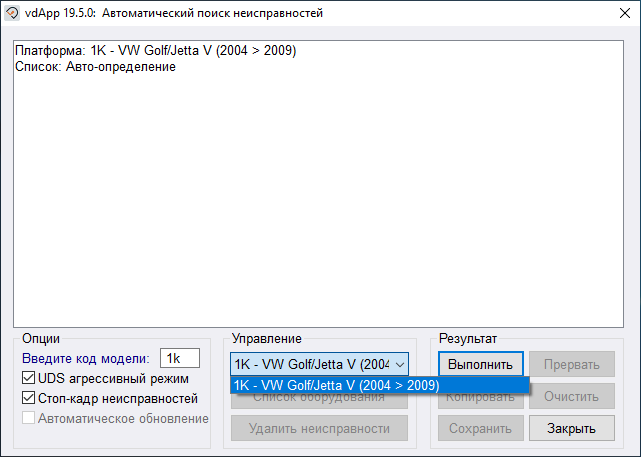
Task: Collapse the platform combo box under Управление
Action: point(400,364)
